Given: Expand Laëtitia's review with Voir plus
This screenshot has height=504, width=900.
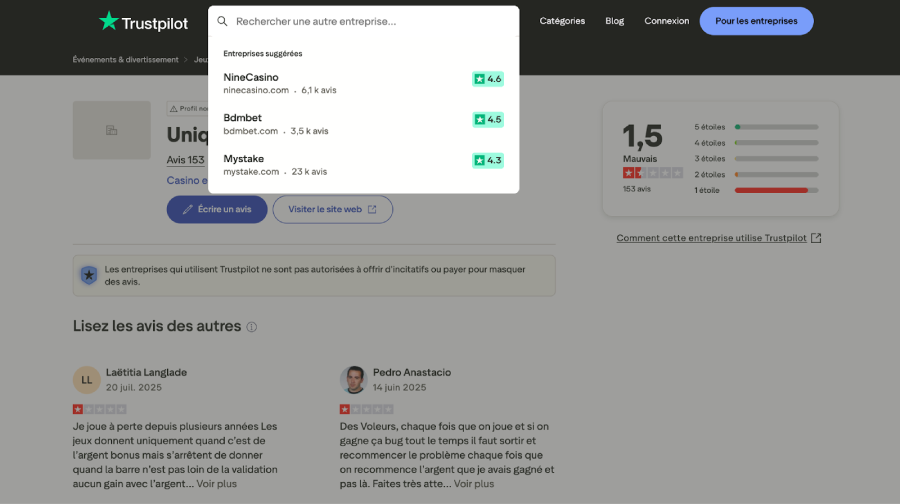Looking at the screenshot, I should point(216,484).
